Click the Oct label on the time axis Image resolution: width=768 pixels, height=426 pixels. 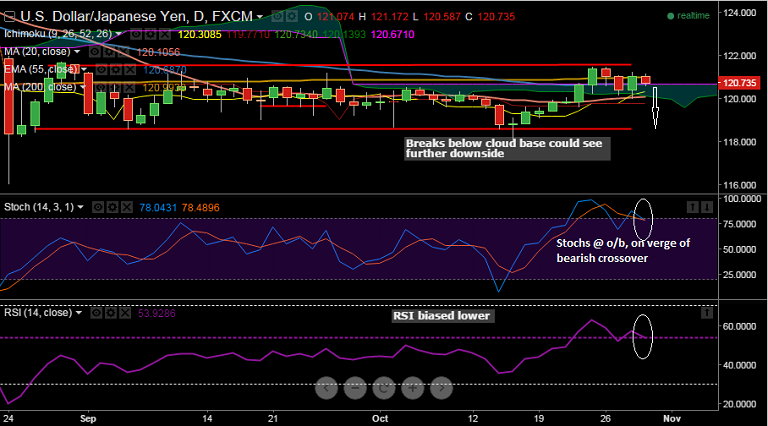[x=380, y=419]
